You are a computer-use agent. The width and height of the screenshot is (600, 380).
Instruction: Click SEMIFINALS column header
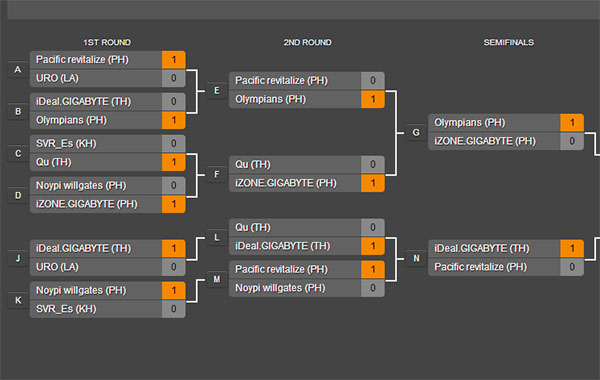point(509,42)
